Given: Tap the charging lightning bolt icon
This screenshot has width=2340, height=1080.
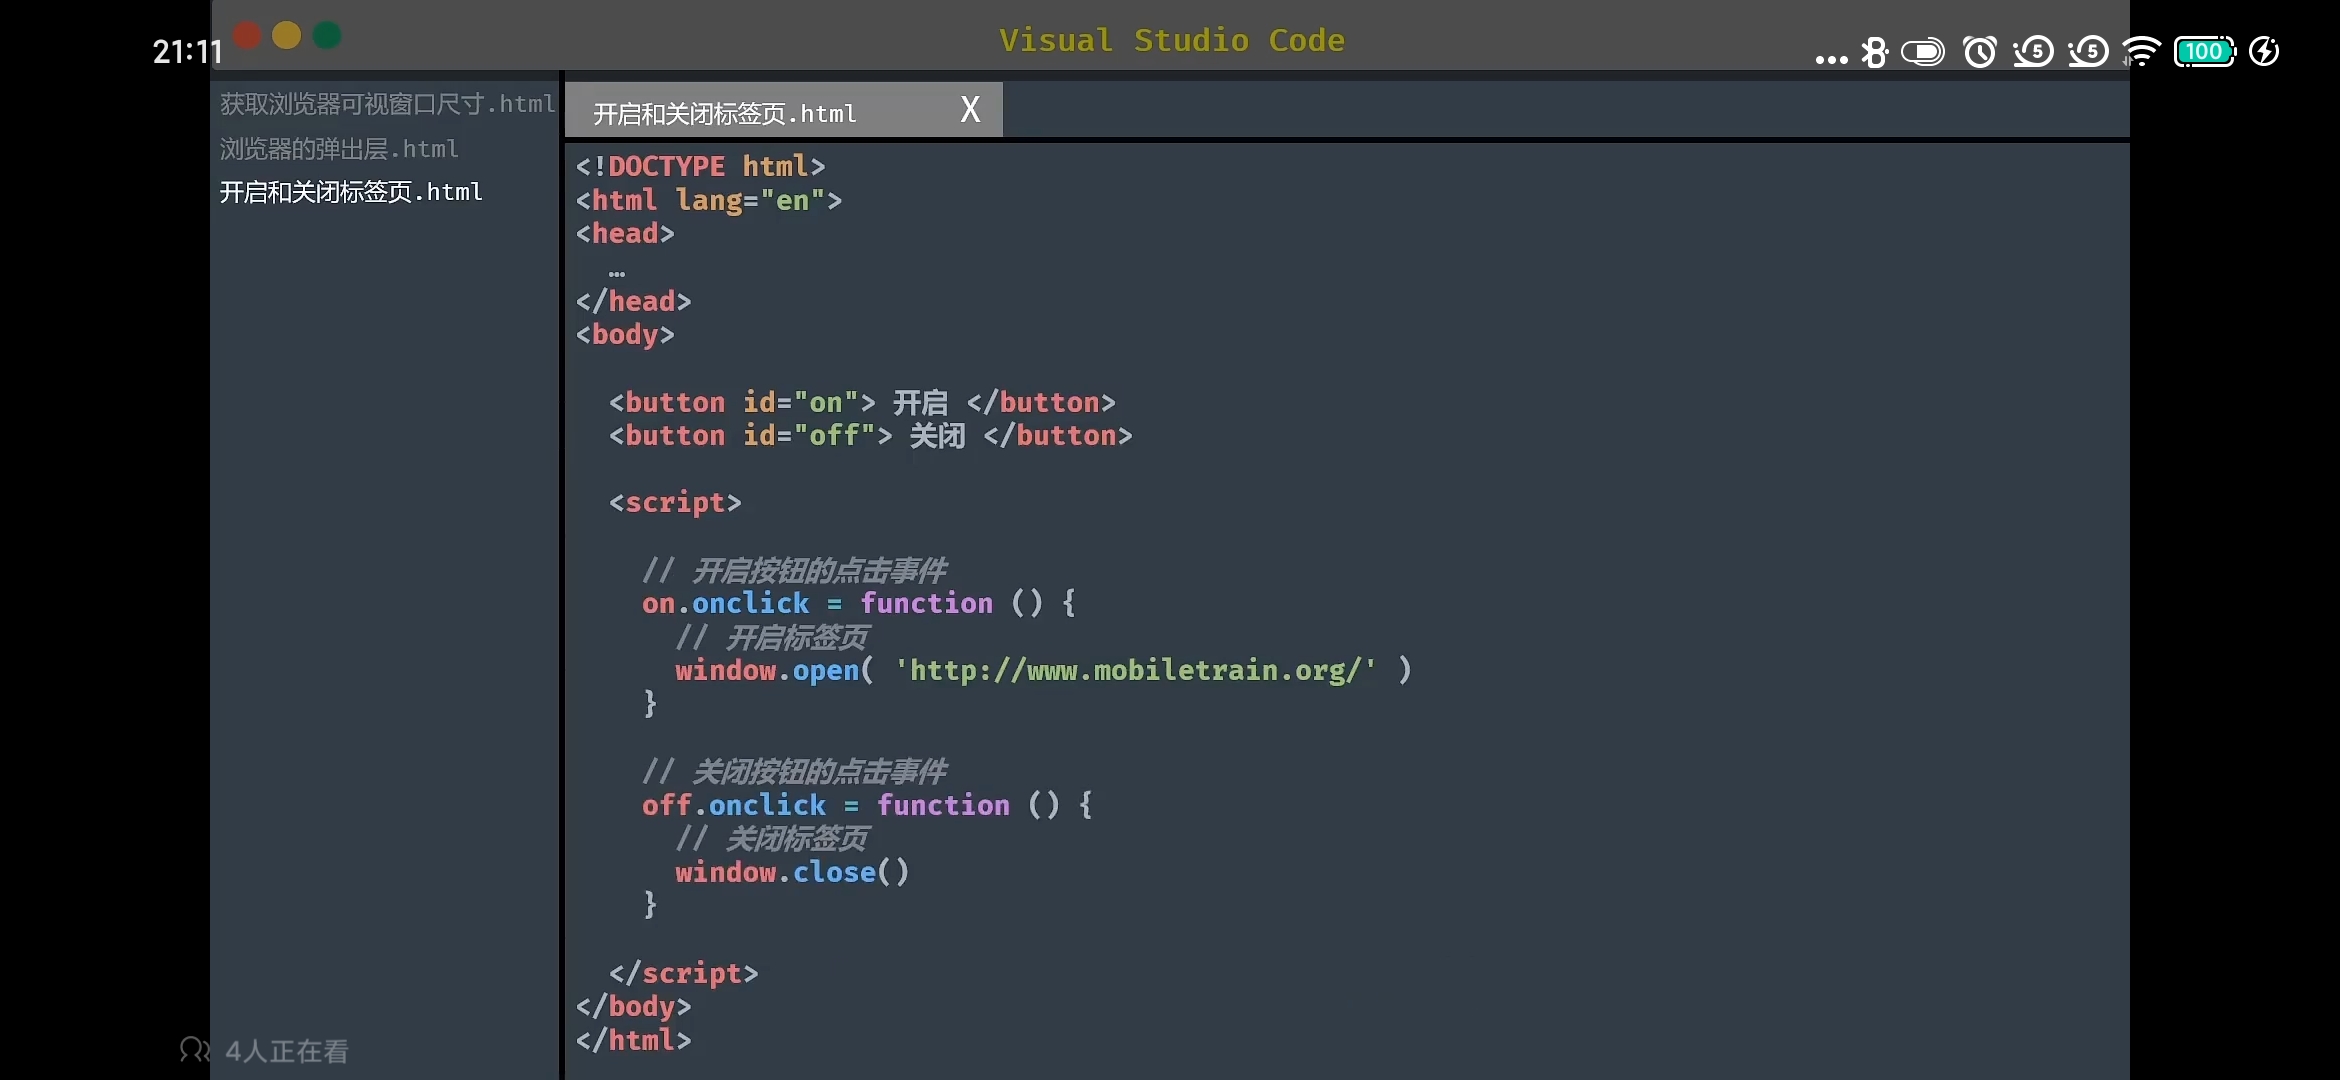Looking at the screenshot, I should click(x=2264, y=52).
